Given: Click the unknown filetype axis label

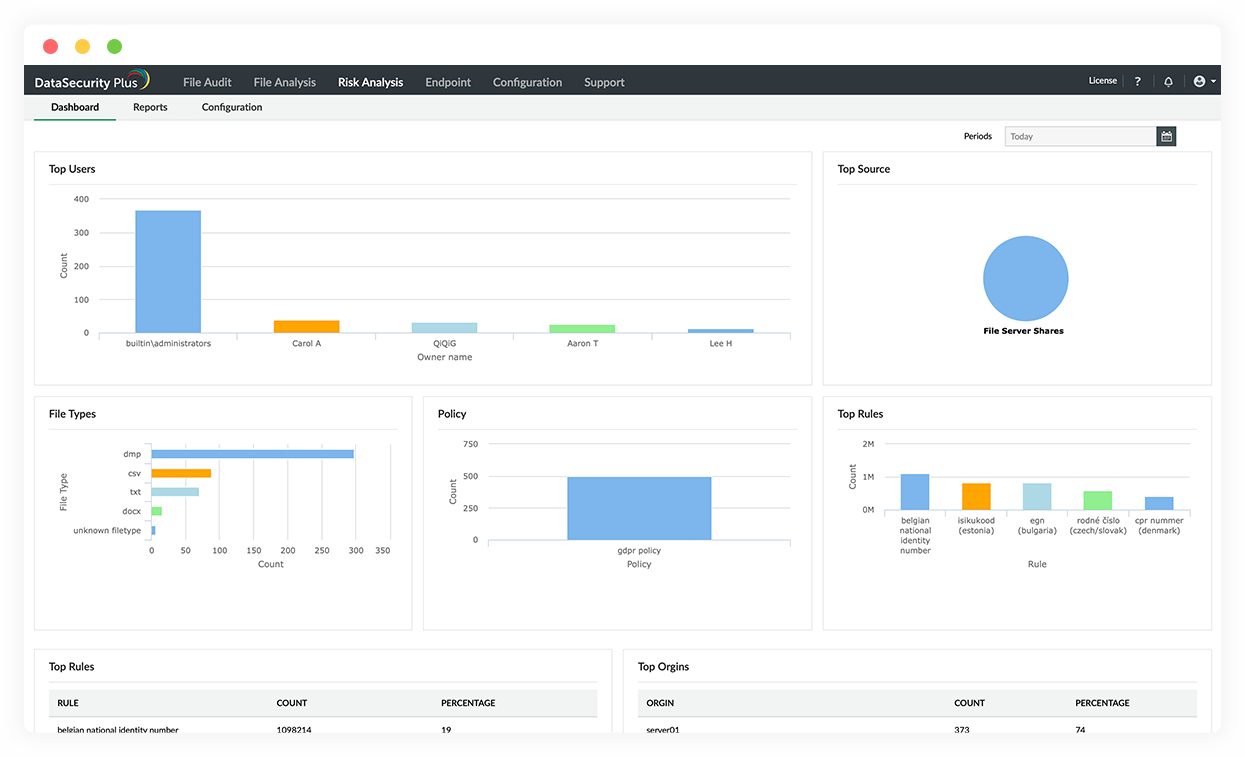Looking at the screenshot, I should coord(107,530).
